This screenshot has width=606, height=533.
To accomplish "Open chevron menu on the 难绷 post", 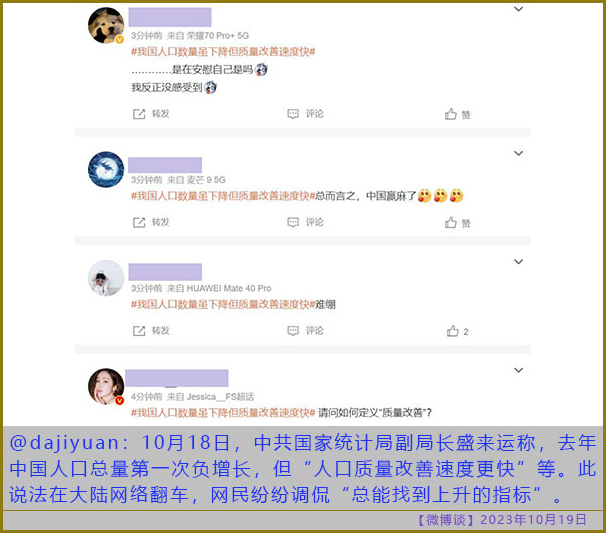I will [519, 262].
